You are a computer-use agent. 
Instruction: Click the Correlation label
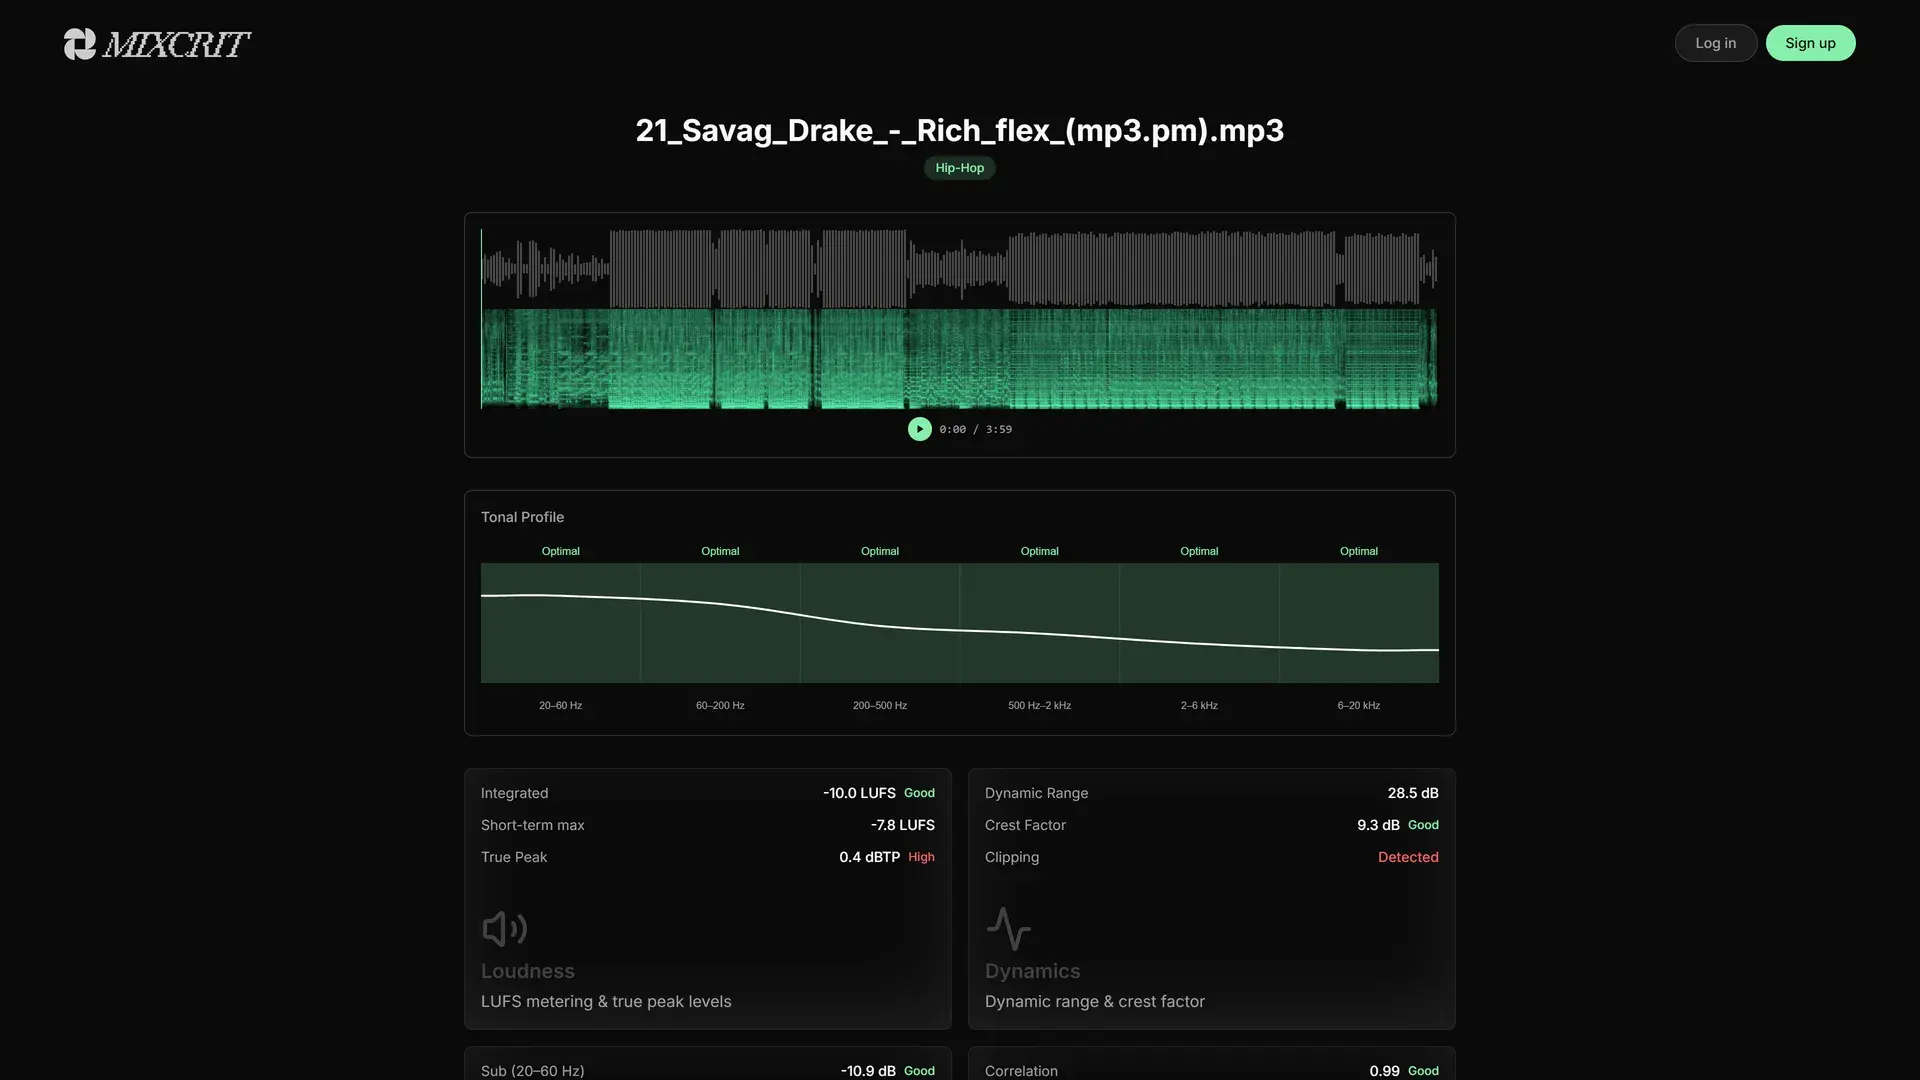click(1021, 1071)
